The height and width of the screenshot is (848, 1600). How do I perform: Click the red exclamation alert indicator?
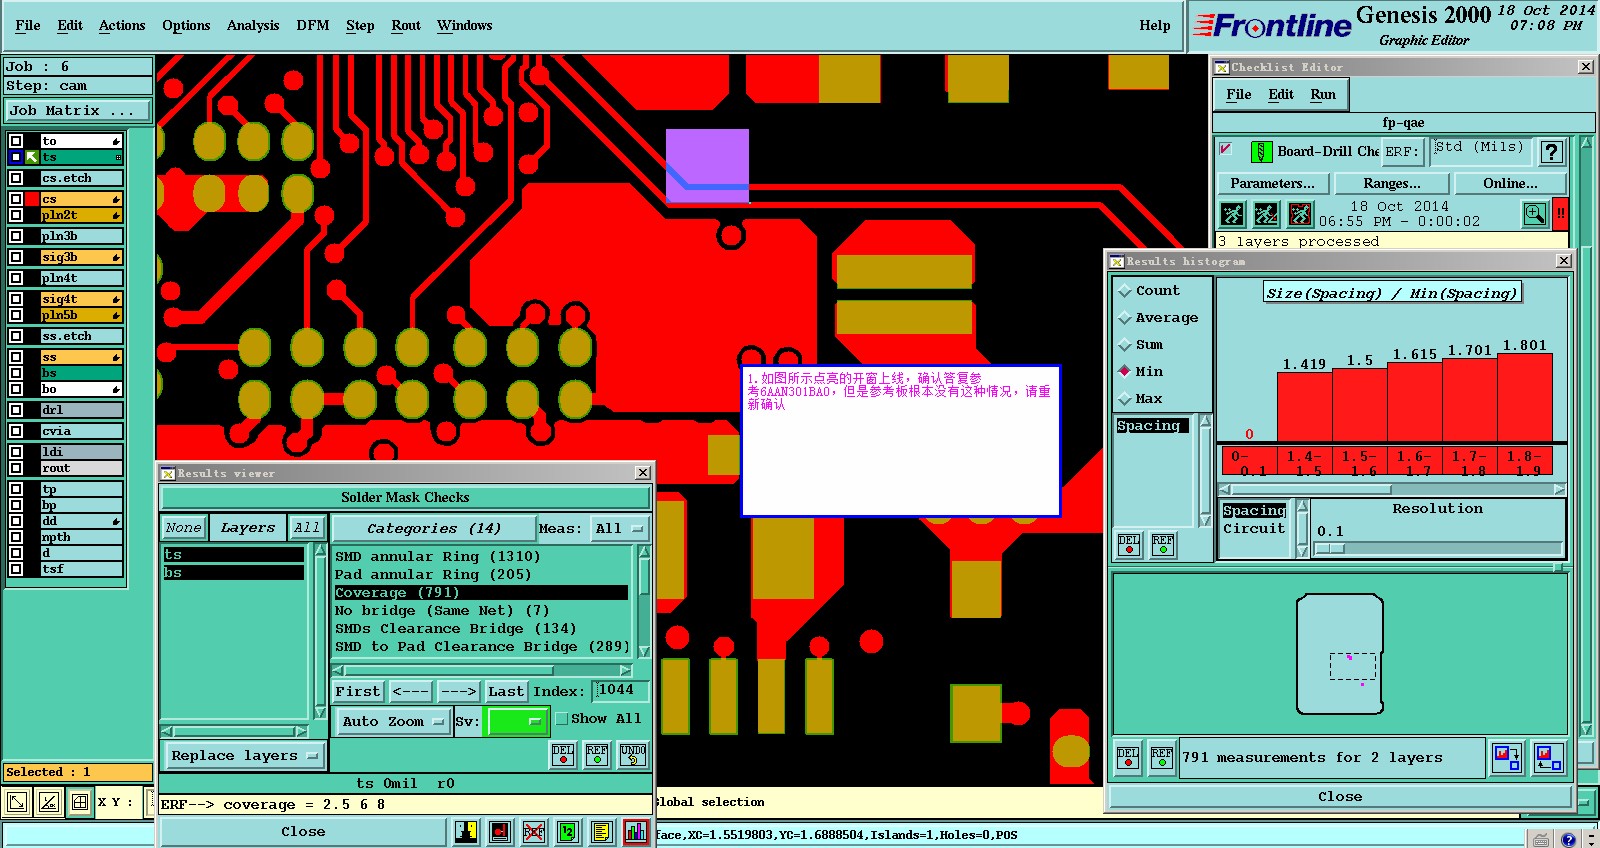pos(1560,213)
